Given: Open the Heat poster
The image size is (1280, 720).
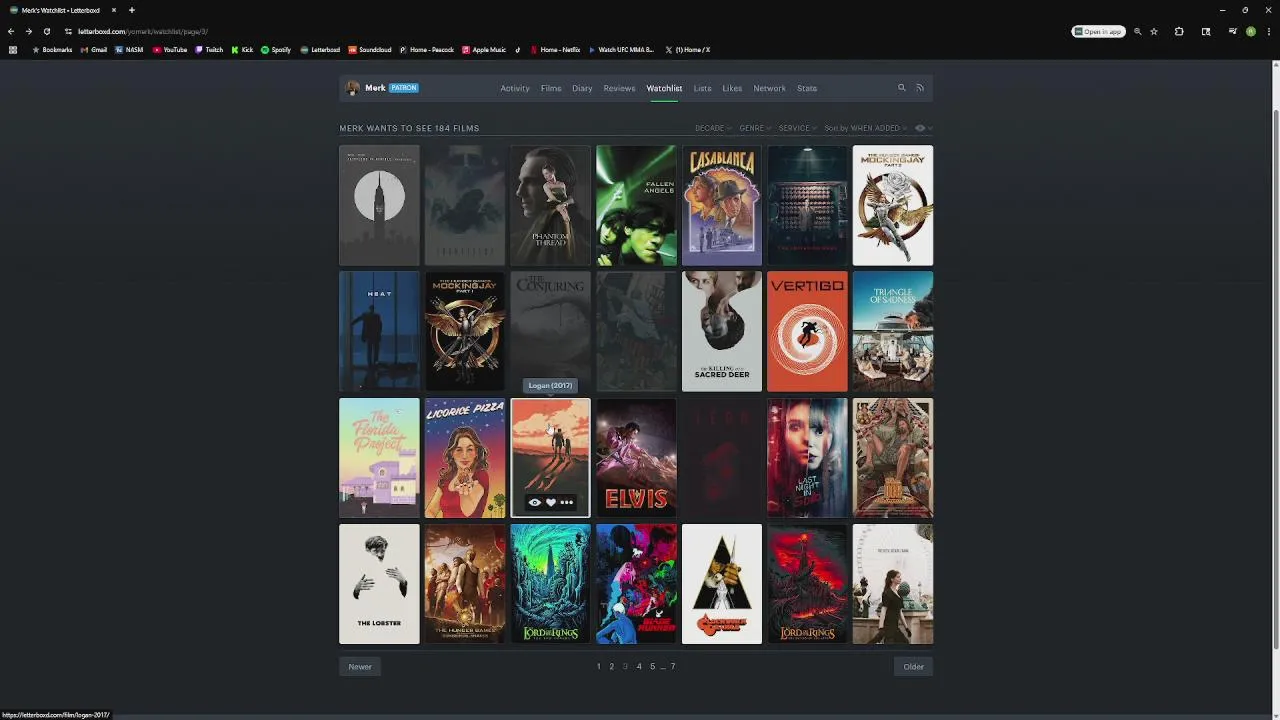Looking at the screenshot, I should tap(379, 331).
